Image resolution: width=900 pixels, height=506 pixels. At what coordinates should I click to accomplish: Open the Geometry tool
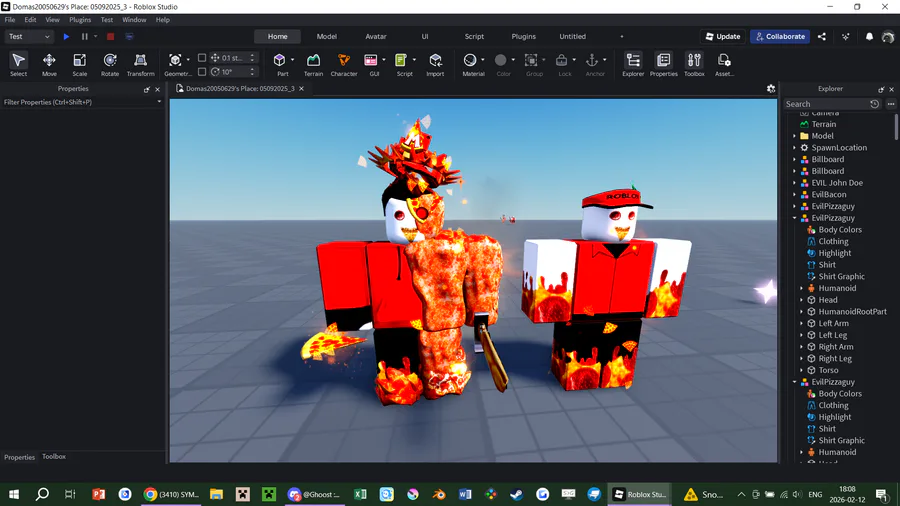point(175,64)
